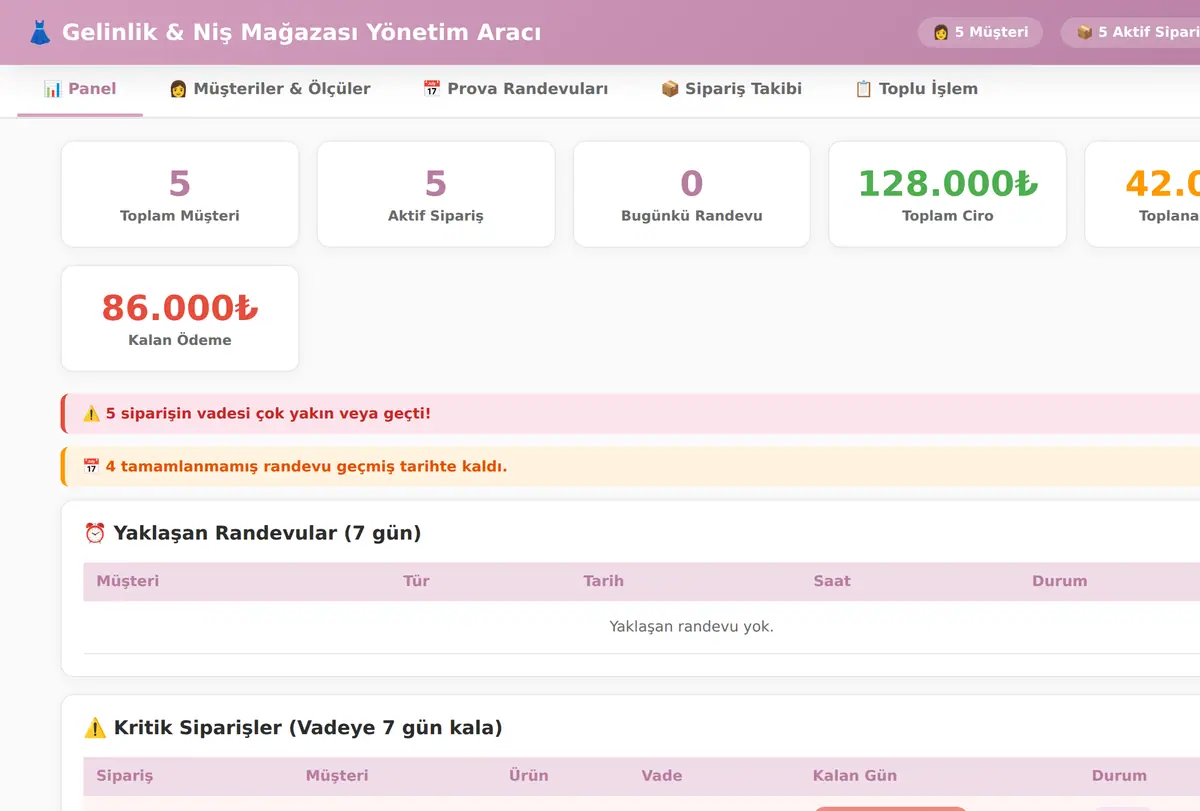Go to Sipariş Takibi tab
The height and width of the screenshot is (811, 1200).
tap(732, 89)
